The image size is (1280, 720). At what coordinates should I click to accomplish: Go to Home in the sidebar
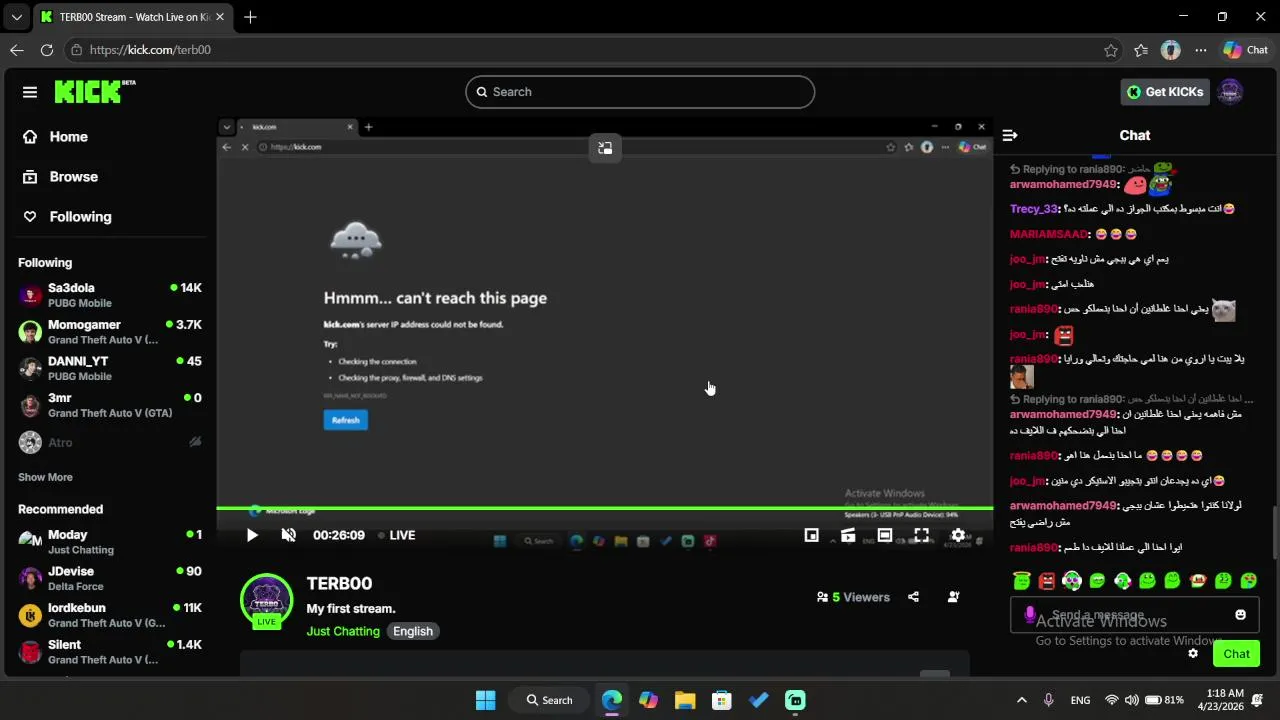55,137
